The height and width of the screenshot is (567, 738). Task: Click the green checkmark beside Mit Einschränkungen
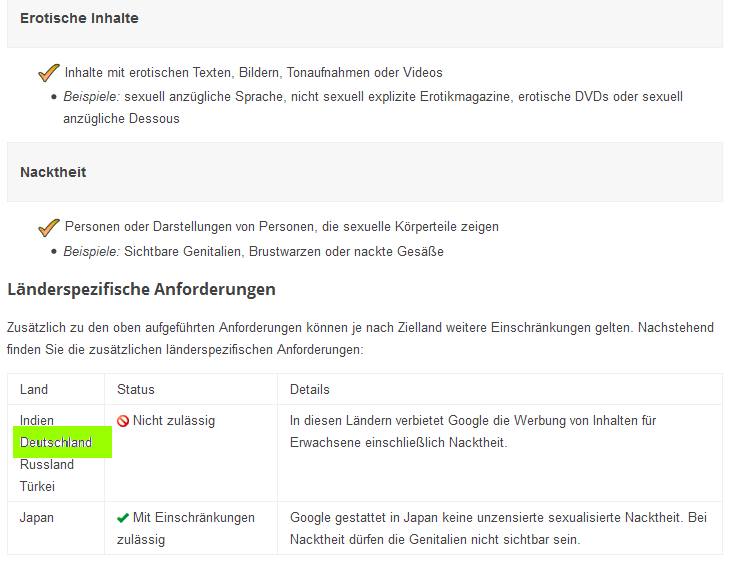tap(123, 518)
